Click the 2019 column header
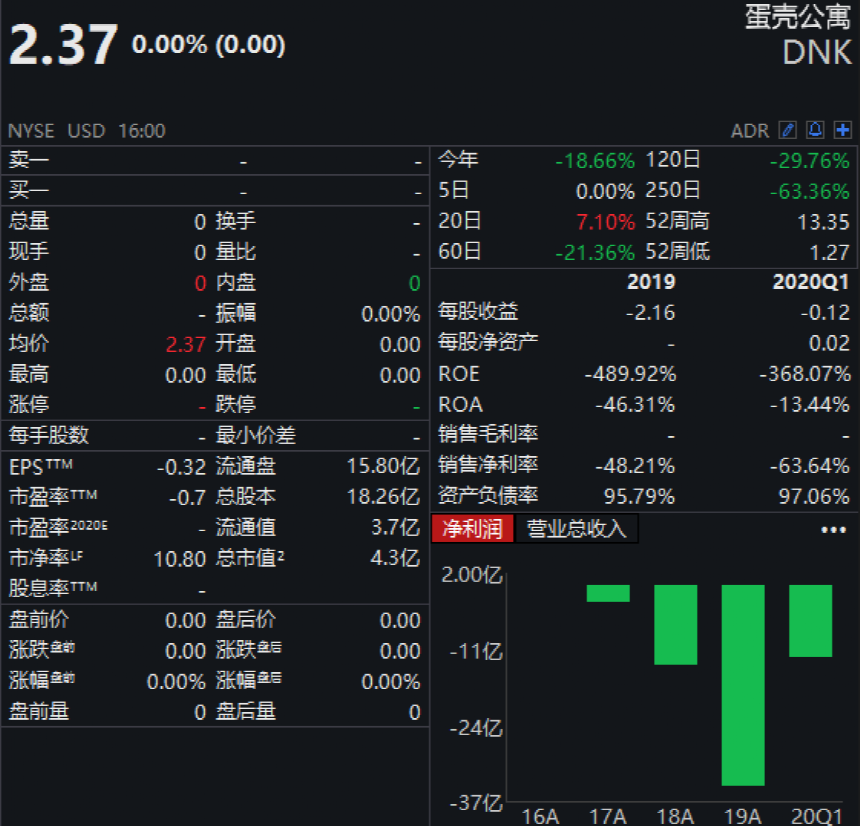This screenshot has width=860, height=826. pyautogui.click(x=650, y=282)
